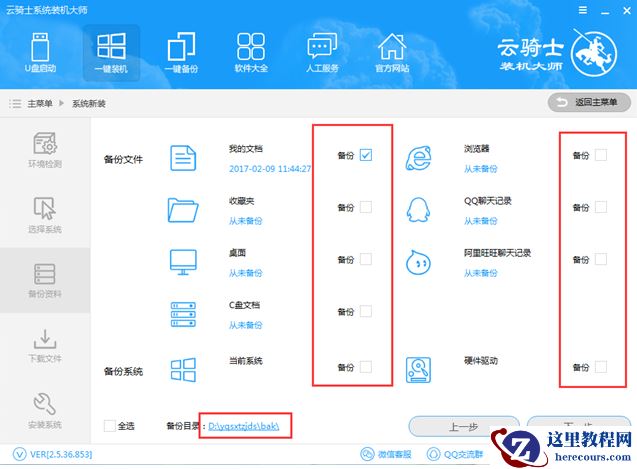Select the 备份资料 sidebar step
Screen dimensions: 637x469
45,280
